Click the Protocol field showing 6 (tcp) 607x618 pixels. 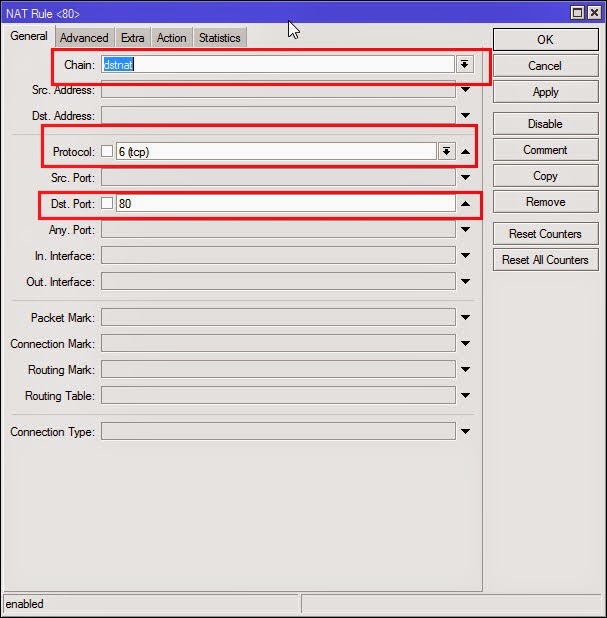click(276, 151)
